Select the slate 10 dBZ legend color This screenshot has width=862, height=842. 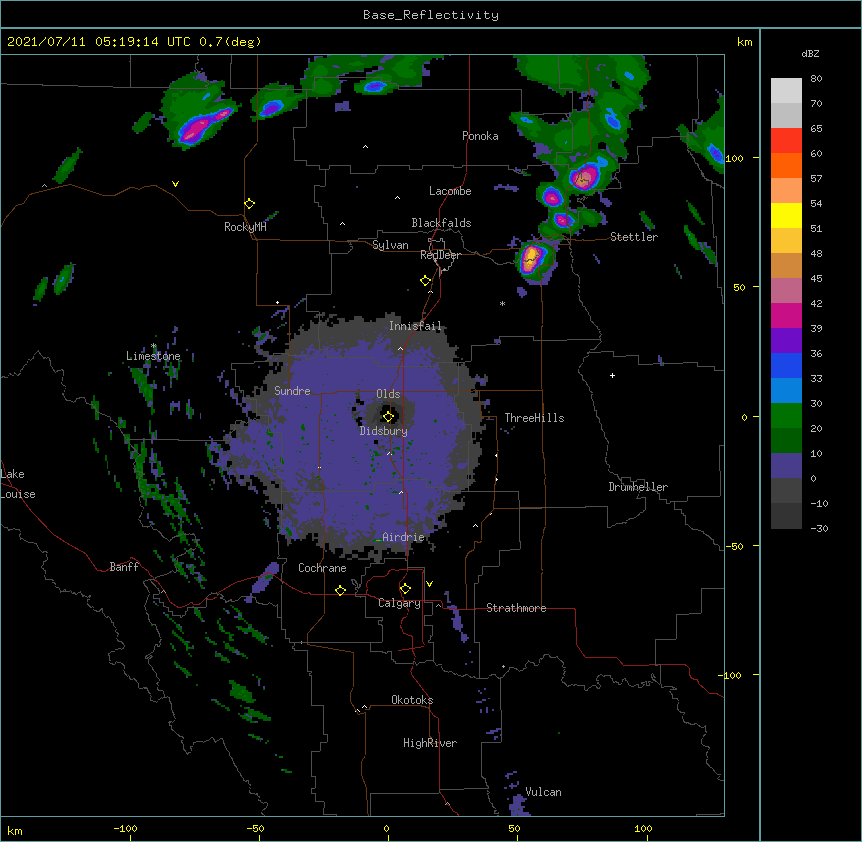pos(786,465)
